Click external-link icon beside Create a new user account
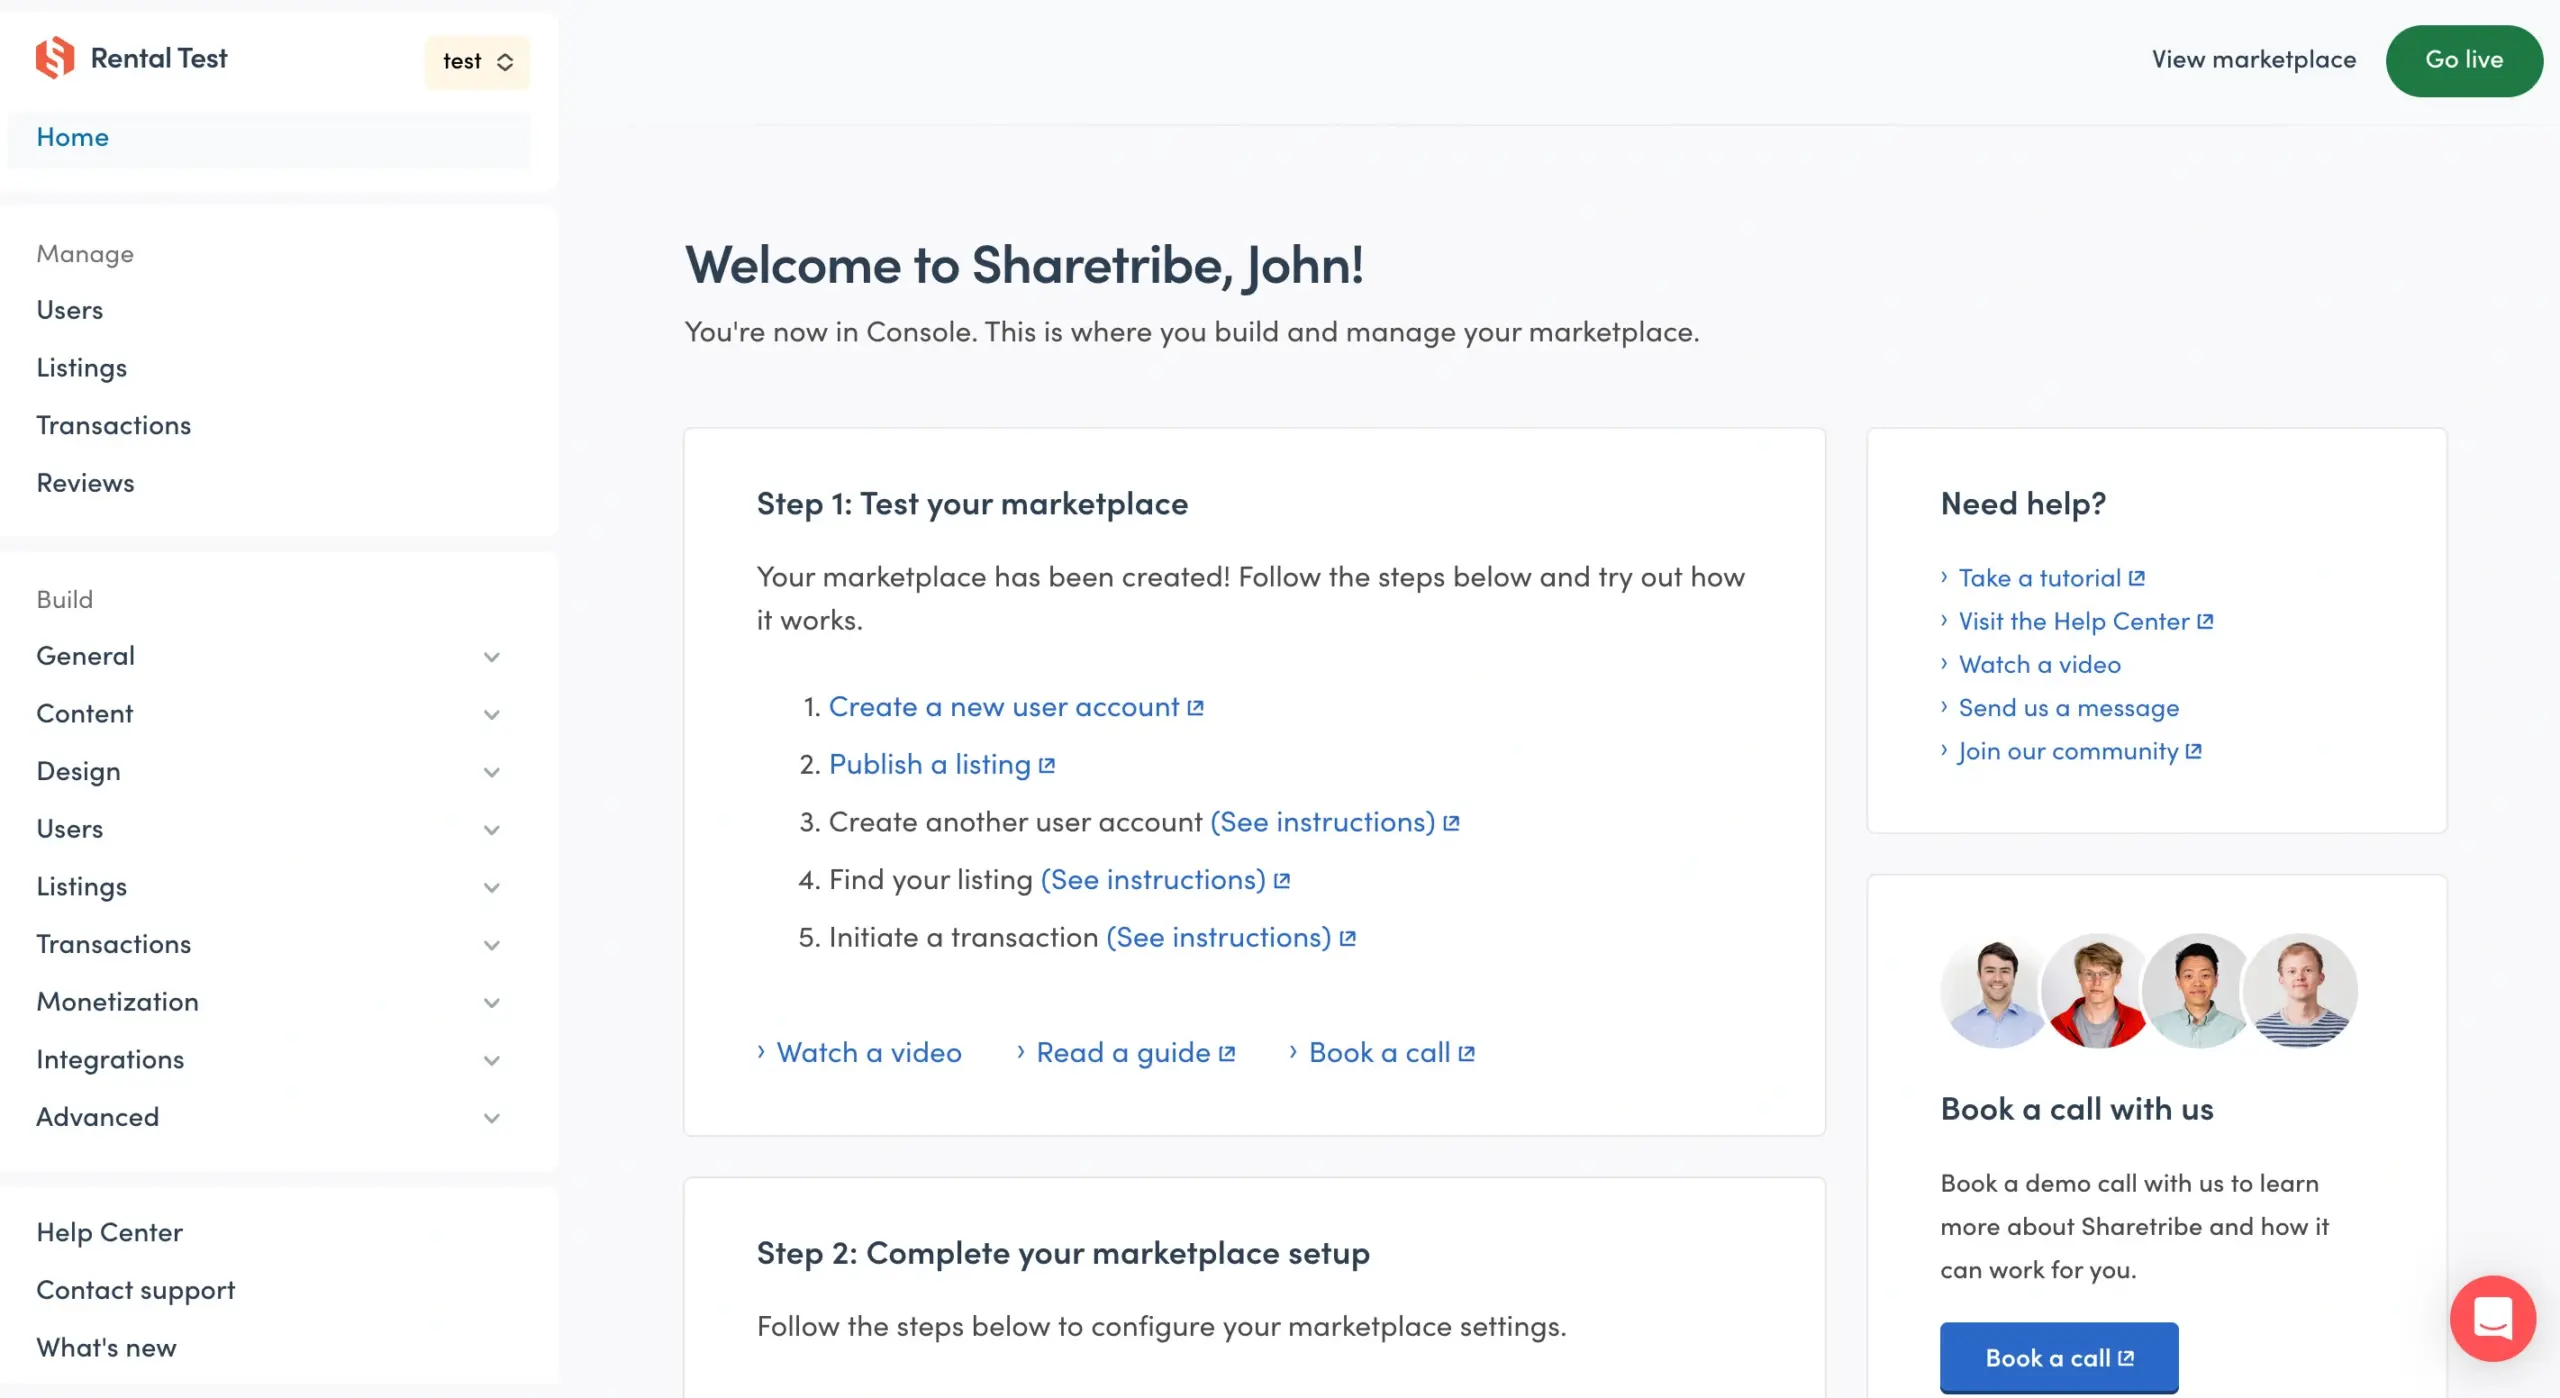2560x1398 pixels. [1195, 708]
